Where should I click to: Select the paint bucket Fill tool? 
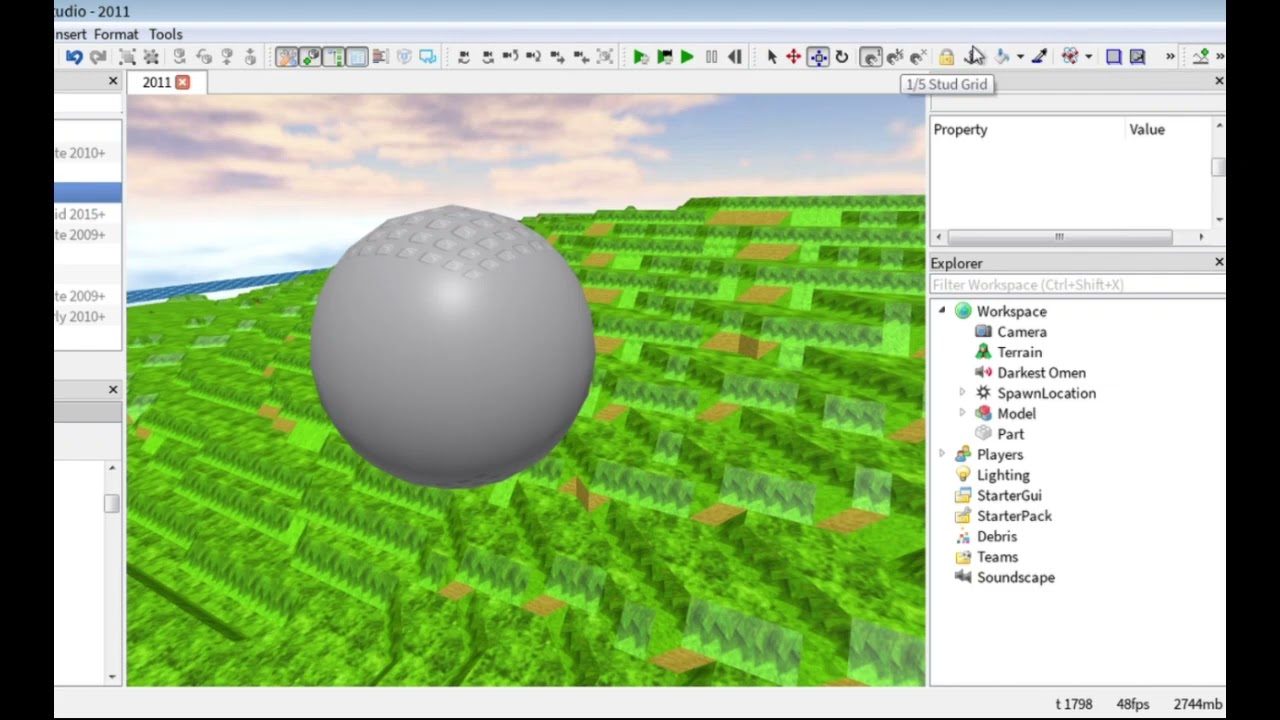[x=1002, y=57]
